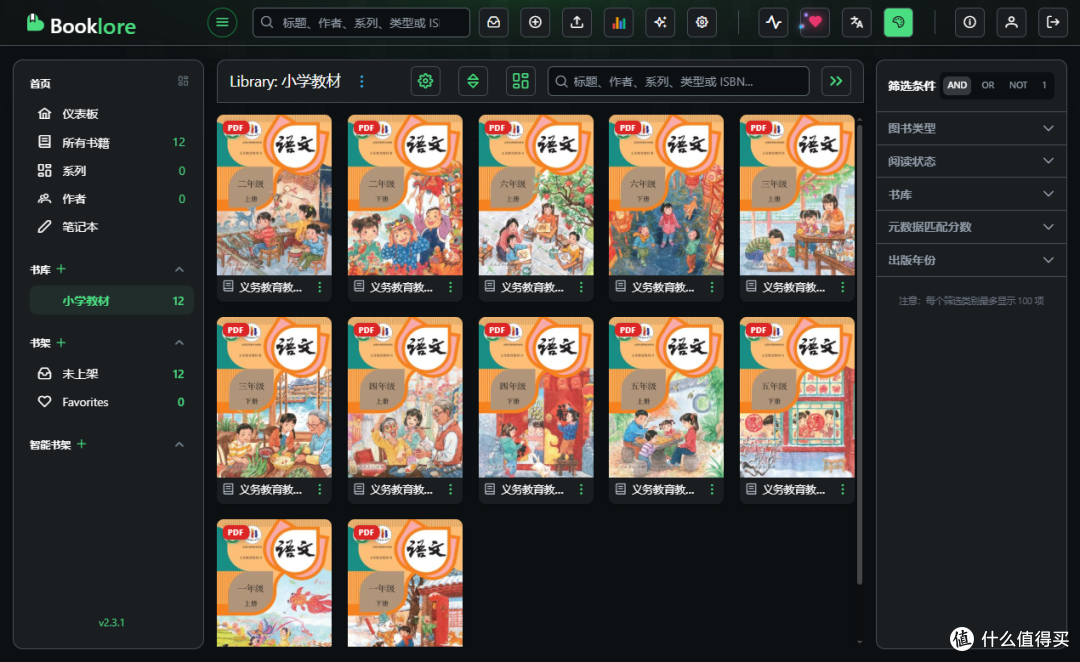Click dashboard layout icon beside 首页

(183, 81)
